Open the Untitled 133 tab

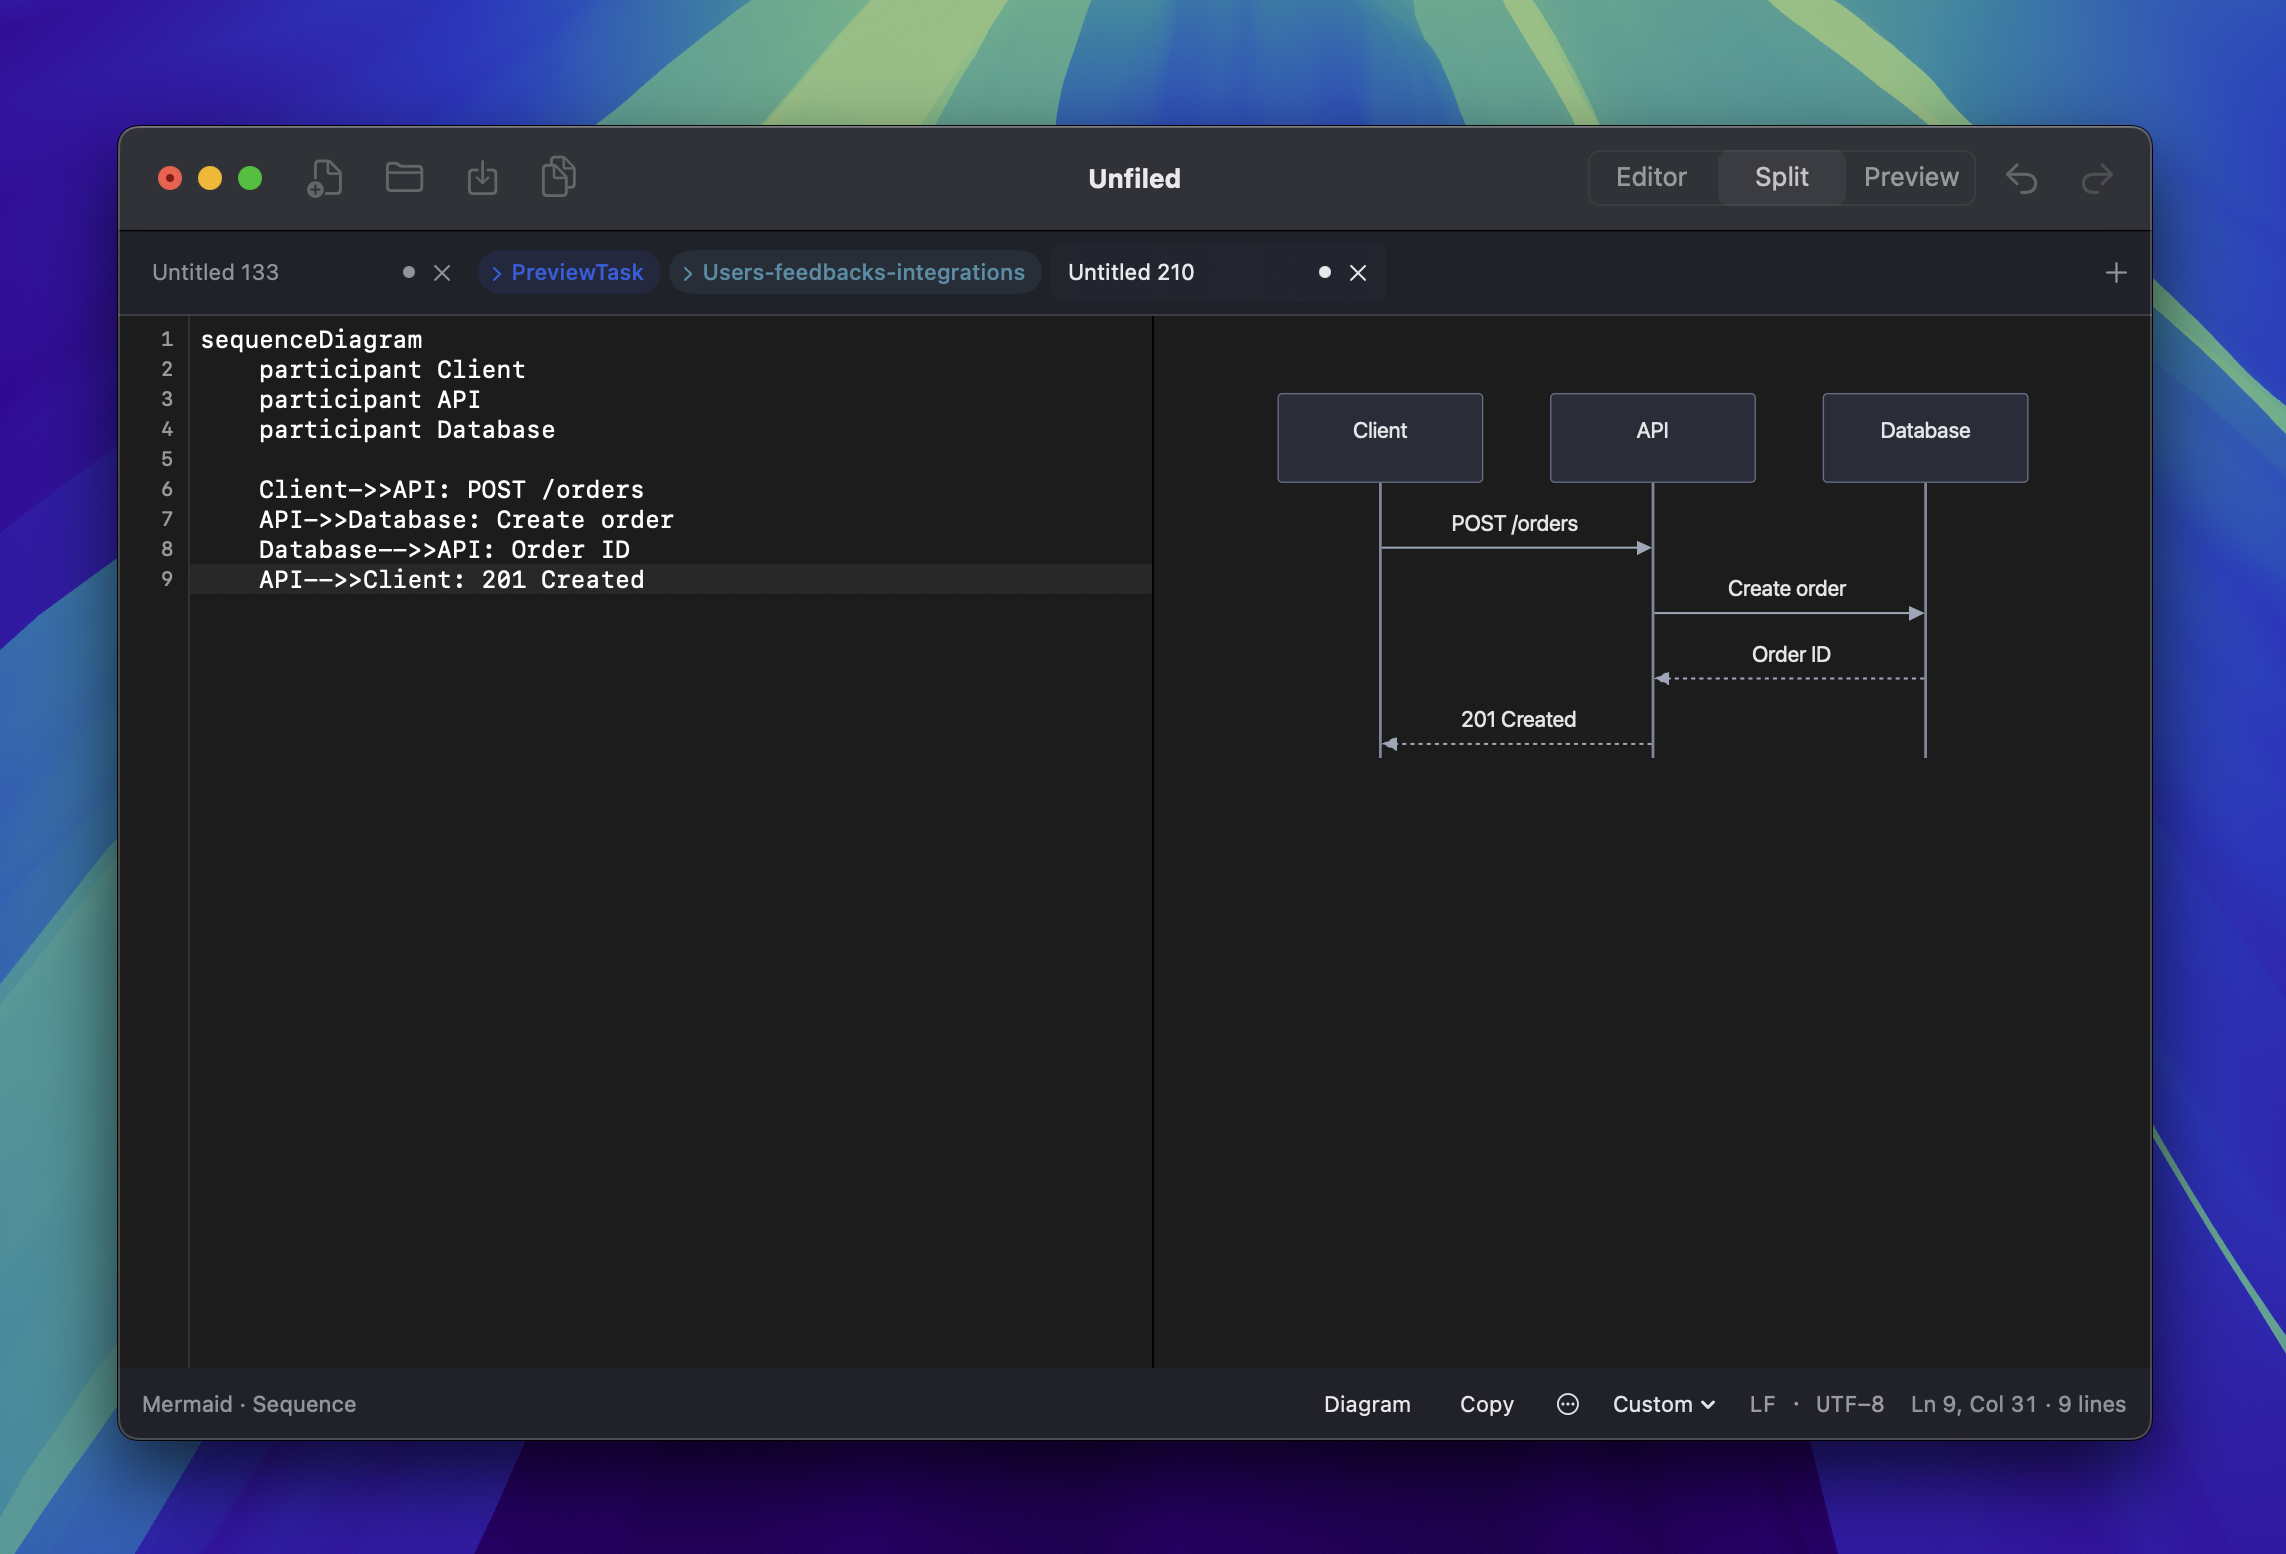[215, 272]
